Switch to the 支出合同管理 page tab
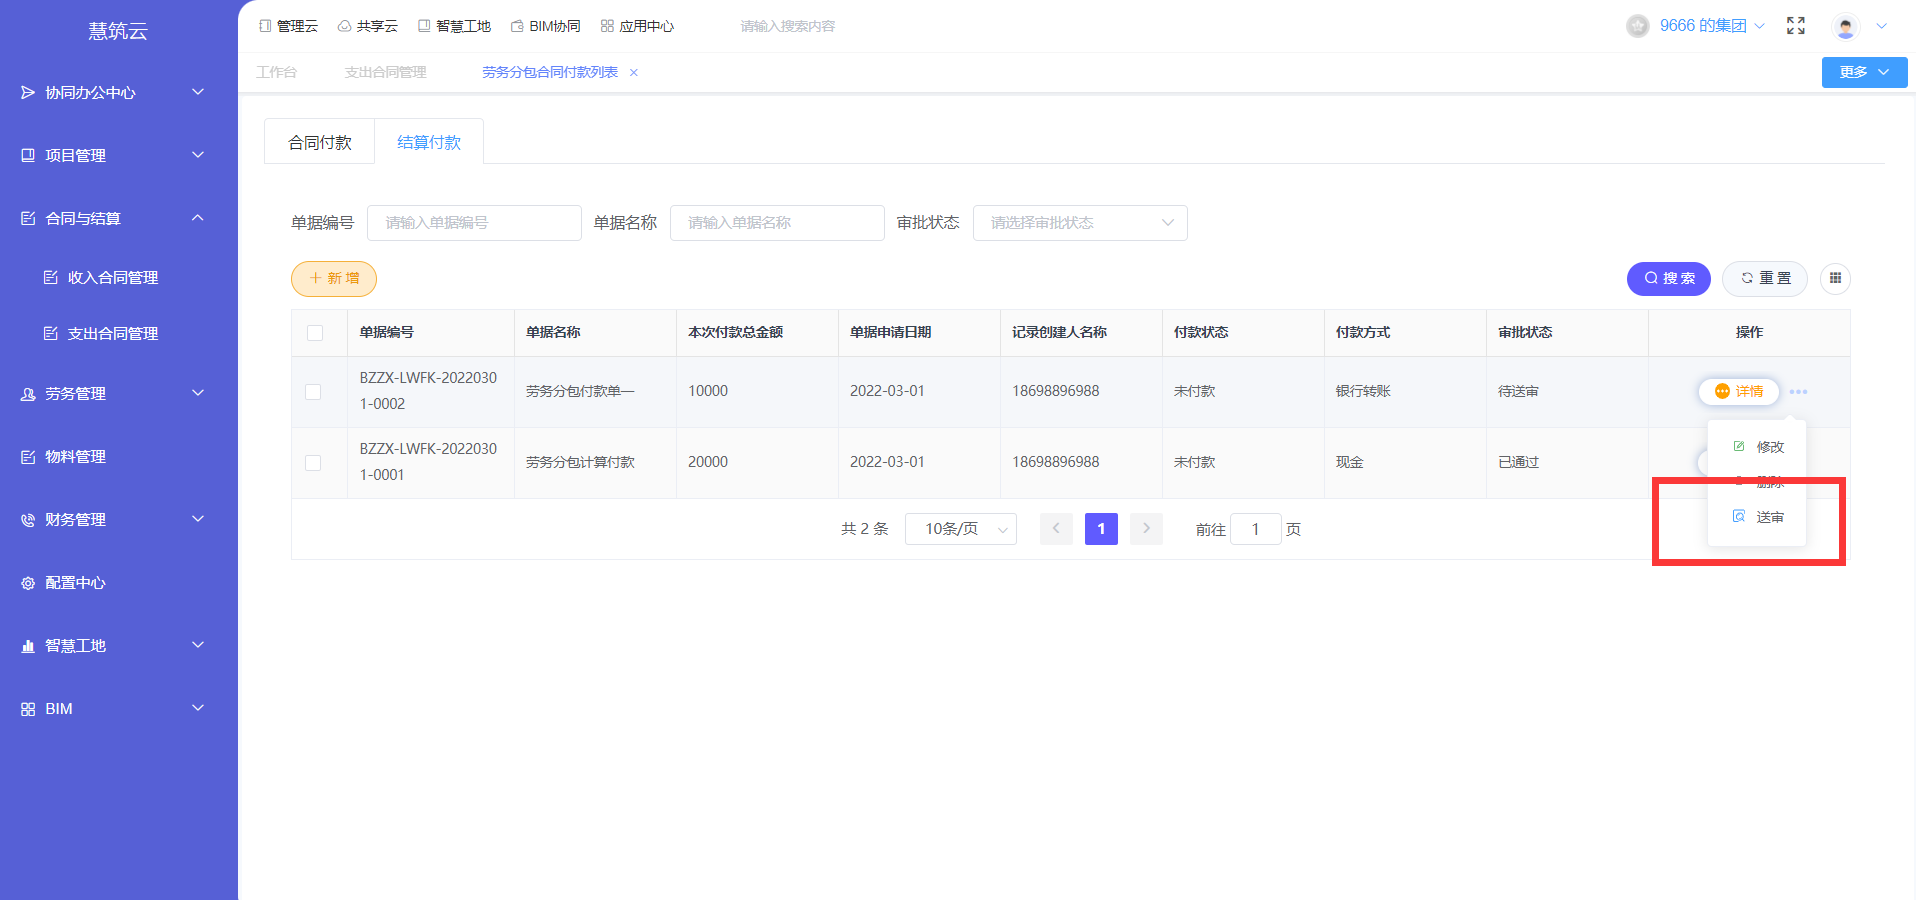 (x=385, y=72)
